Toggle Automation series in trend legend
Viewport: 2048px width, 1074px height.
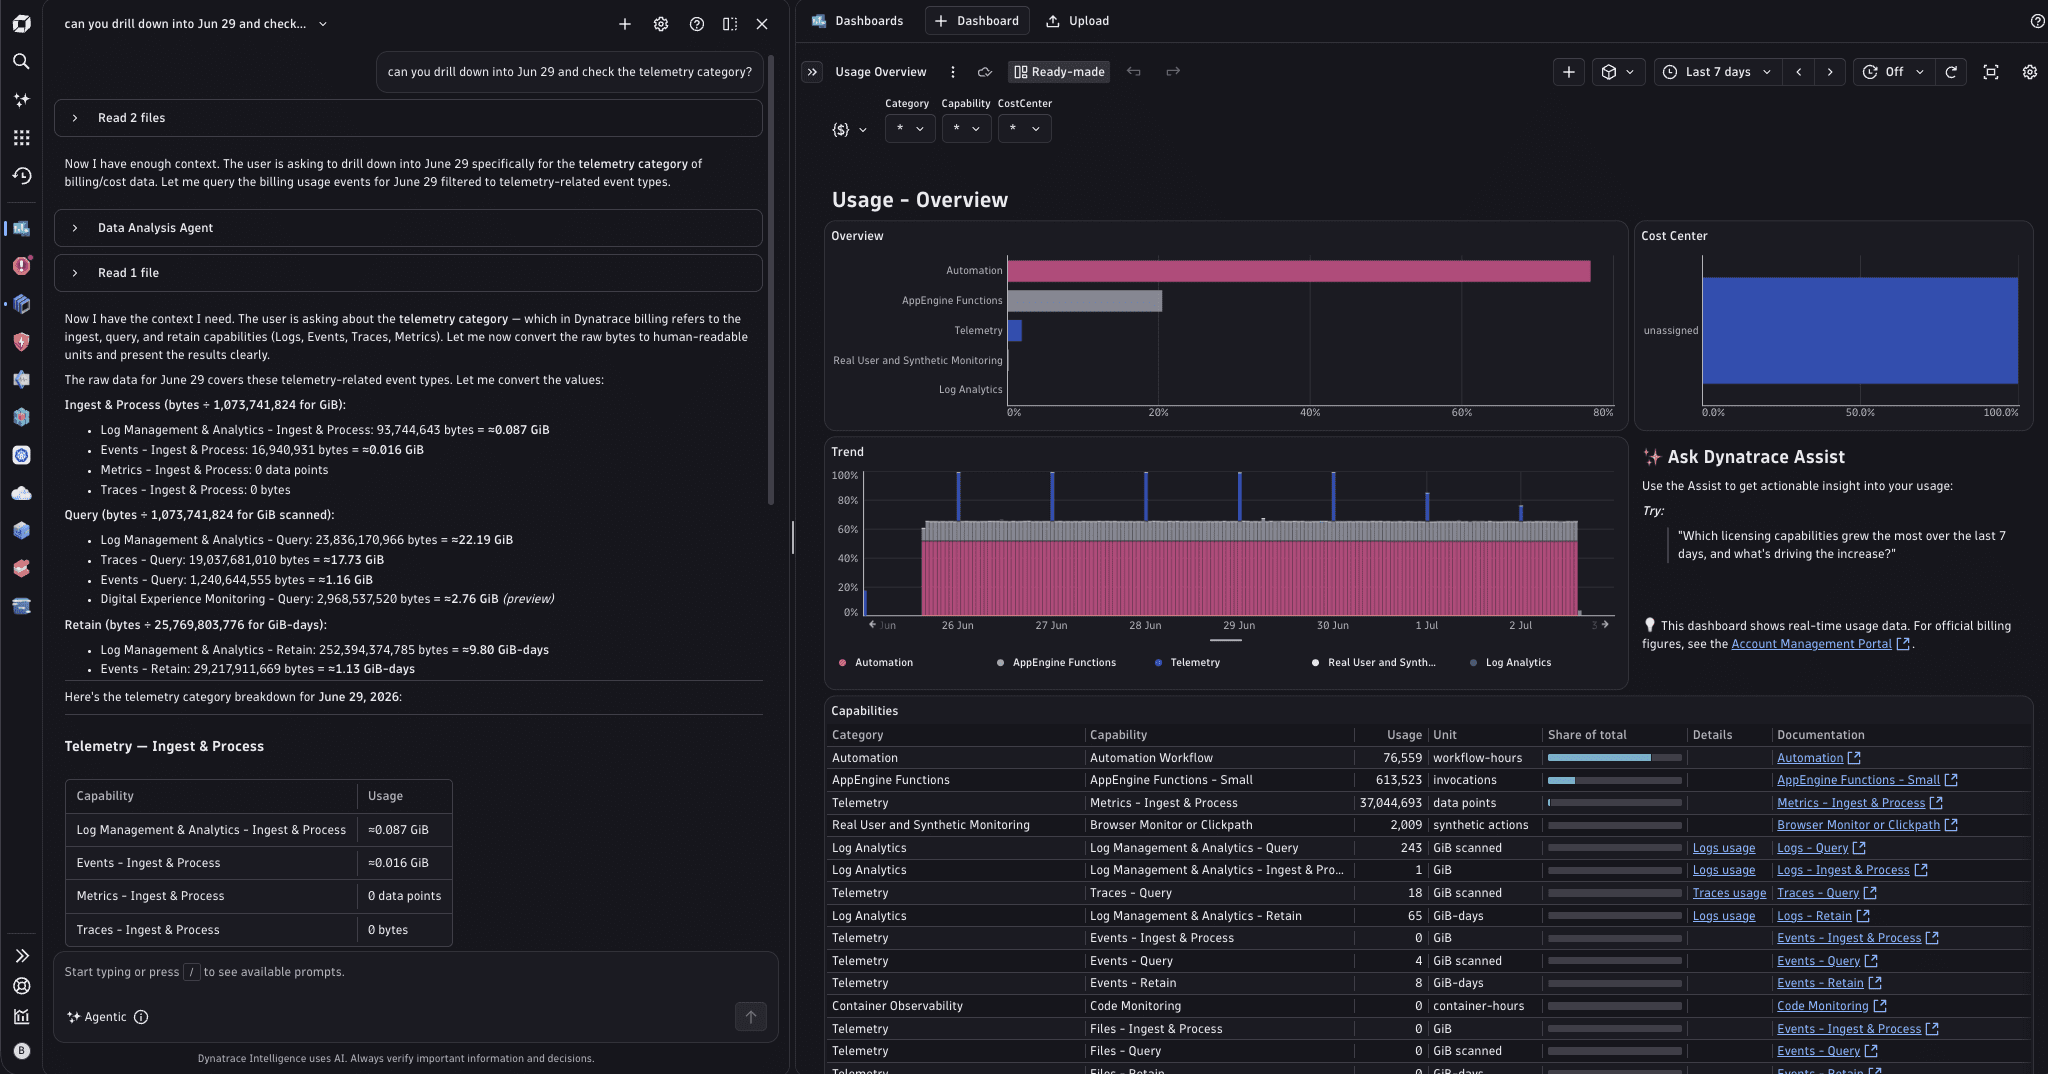tap(876, 663)
